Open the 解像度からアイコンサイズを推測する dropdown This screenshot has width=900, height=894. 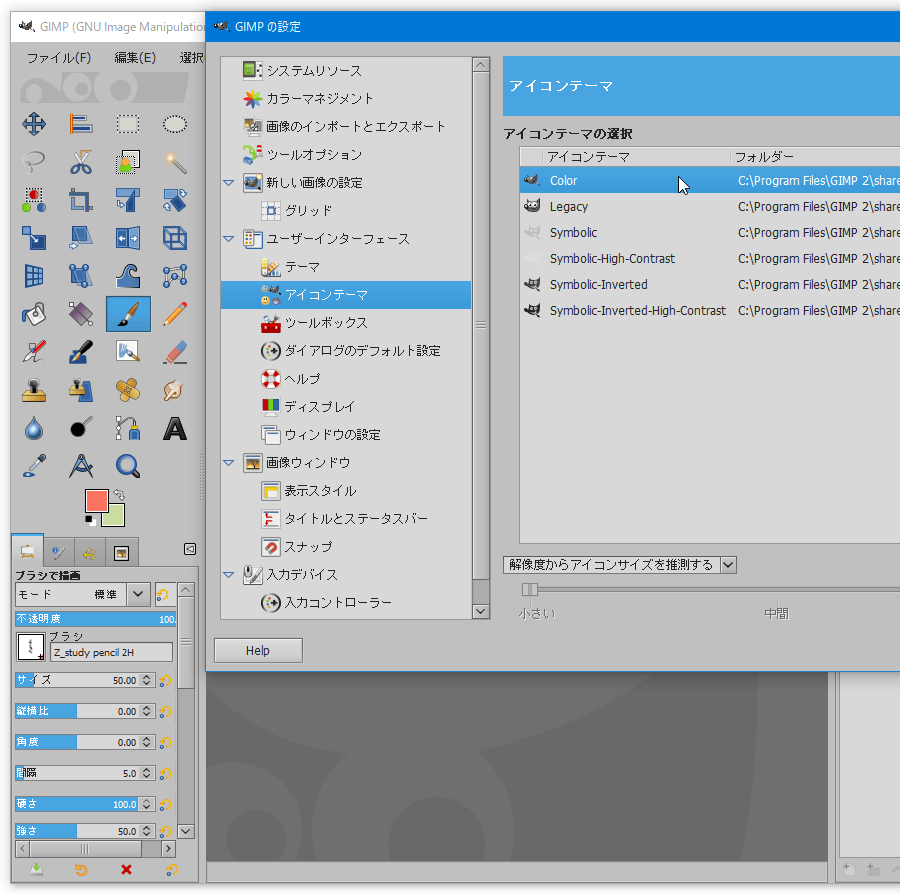point(620,565)
